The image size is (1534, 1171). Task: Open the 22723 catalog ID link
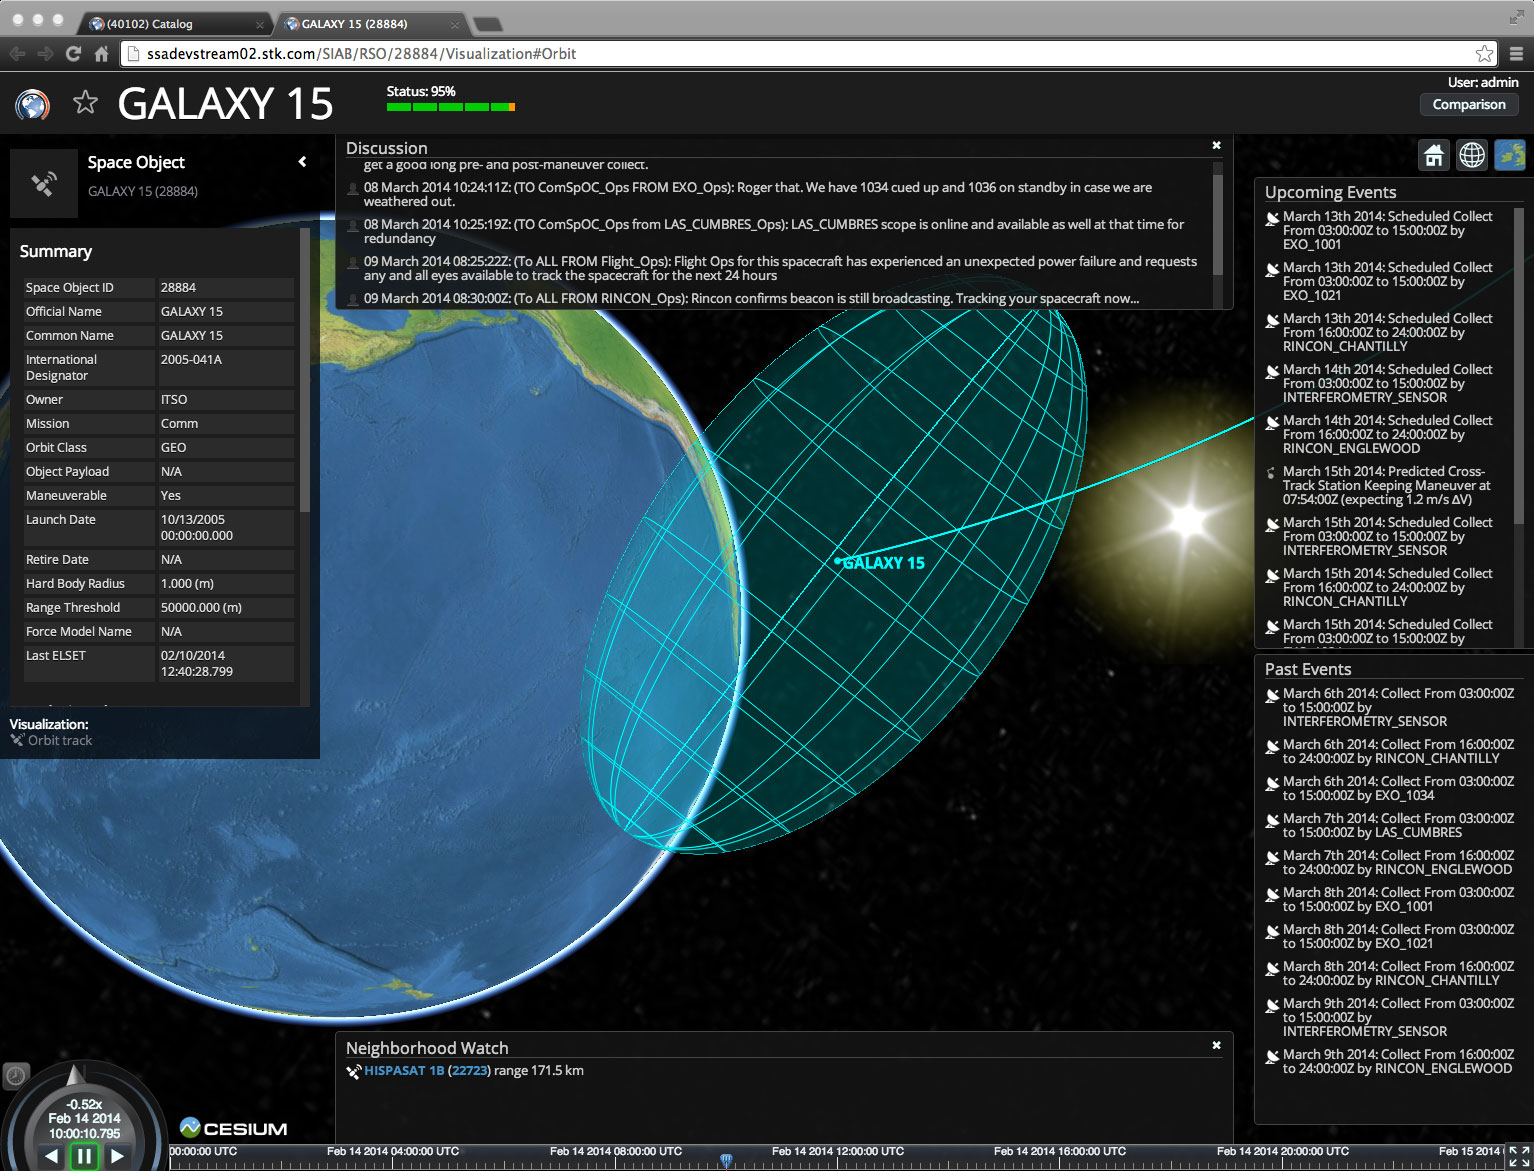pos(469,1070)
